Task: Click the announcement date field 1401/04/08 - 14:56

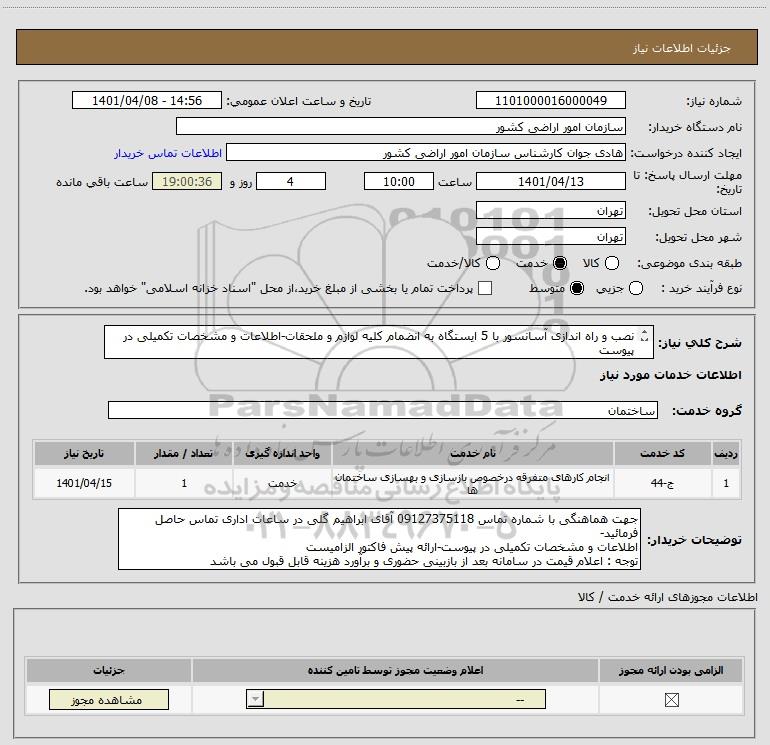Action: (x=147, y=100)
